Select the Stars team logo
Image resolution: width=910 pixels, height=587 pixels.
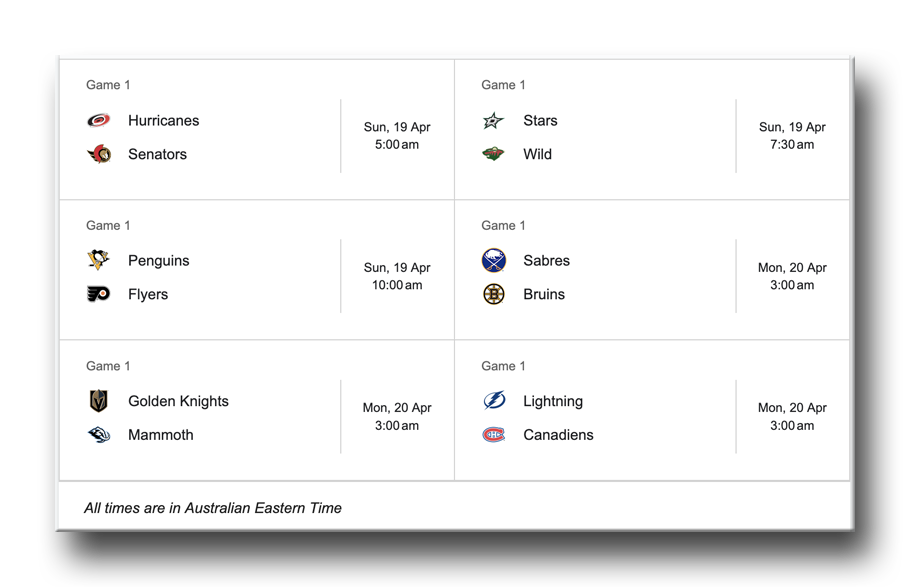coord(494,121)
